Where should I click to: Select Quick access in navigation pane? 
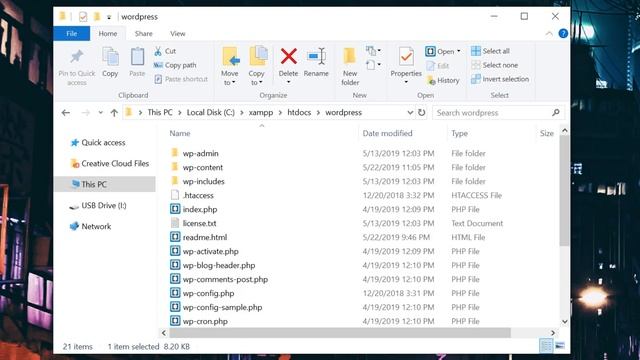98,142
